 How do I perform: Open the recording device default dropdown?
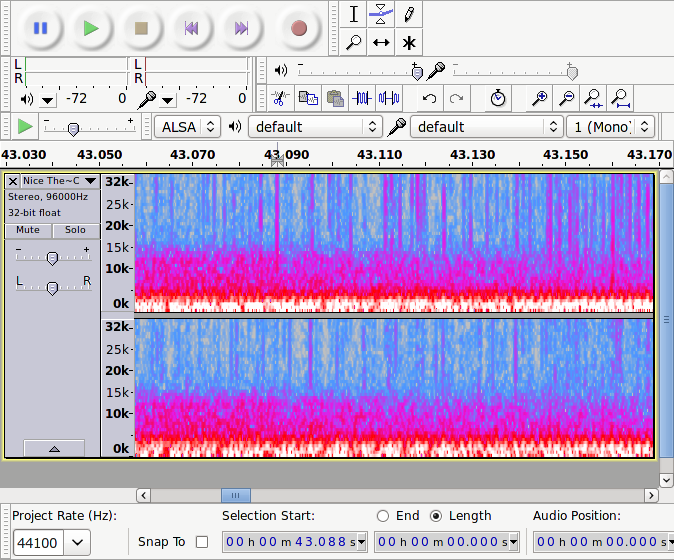coord(487,127)
